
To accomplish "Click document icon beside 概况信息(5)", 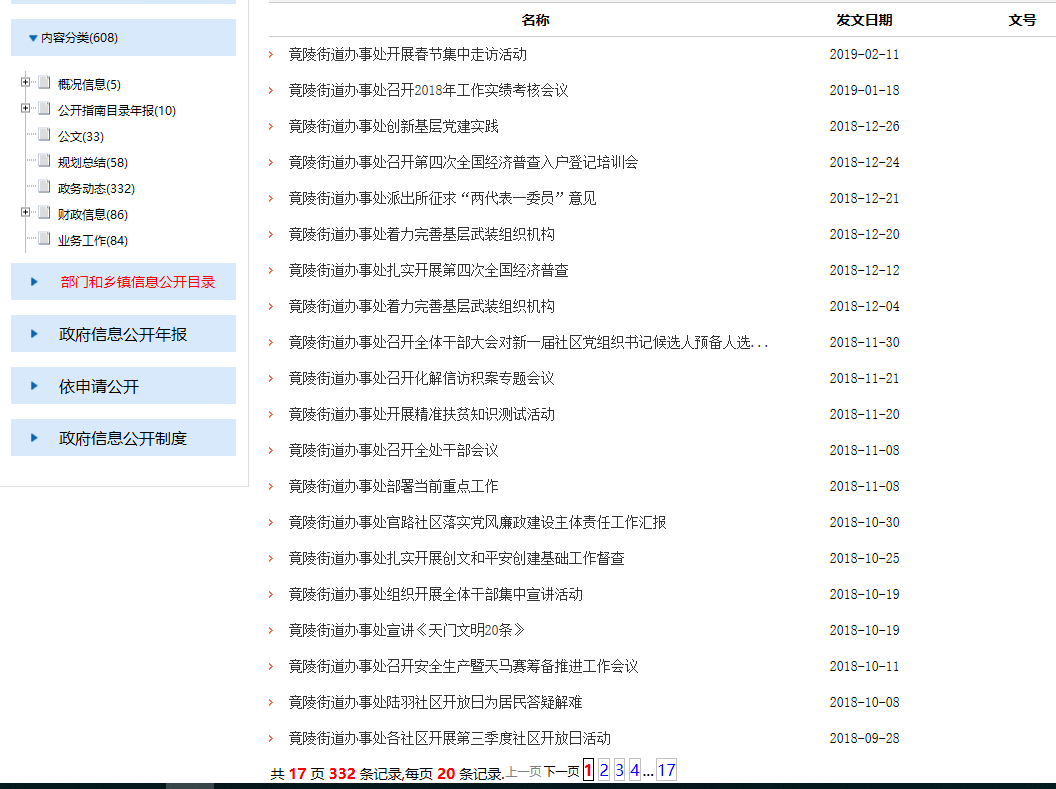I will tap(44, 83).
